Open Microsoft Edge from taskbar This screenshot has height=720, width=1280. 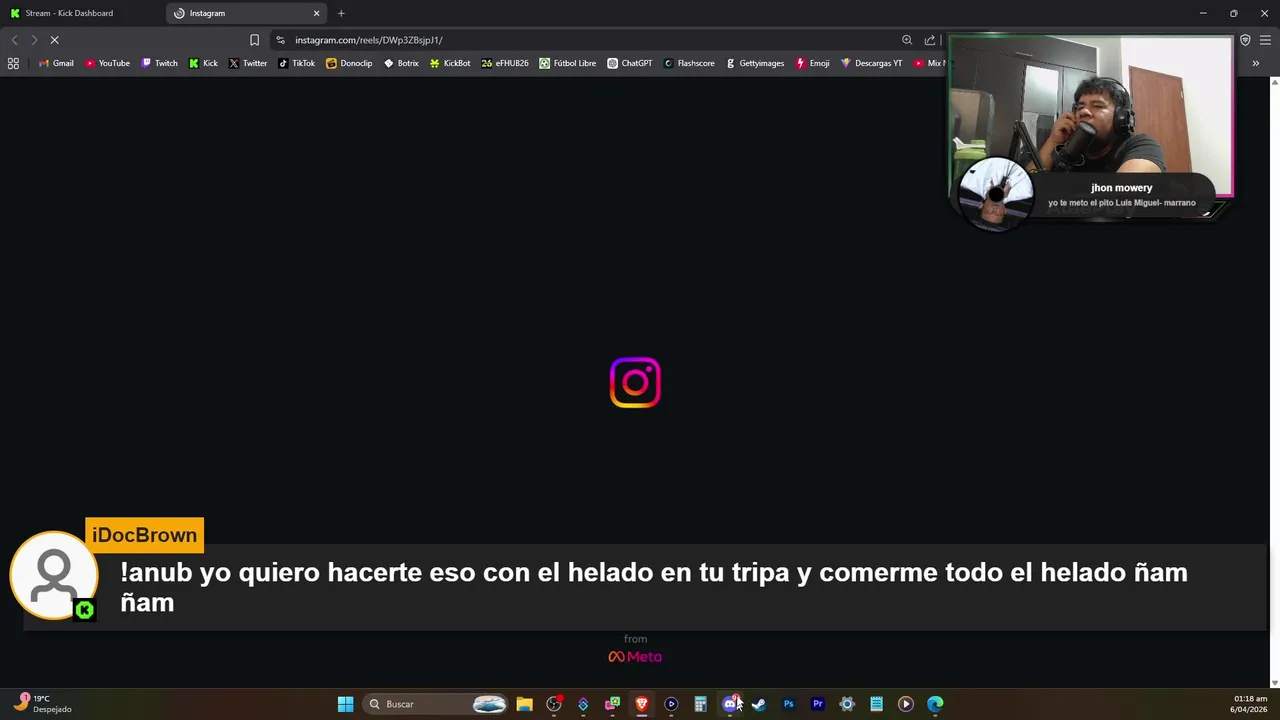pos(935,704)
